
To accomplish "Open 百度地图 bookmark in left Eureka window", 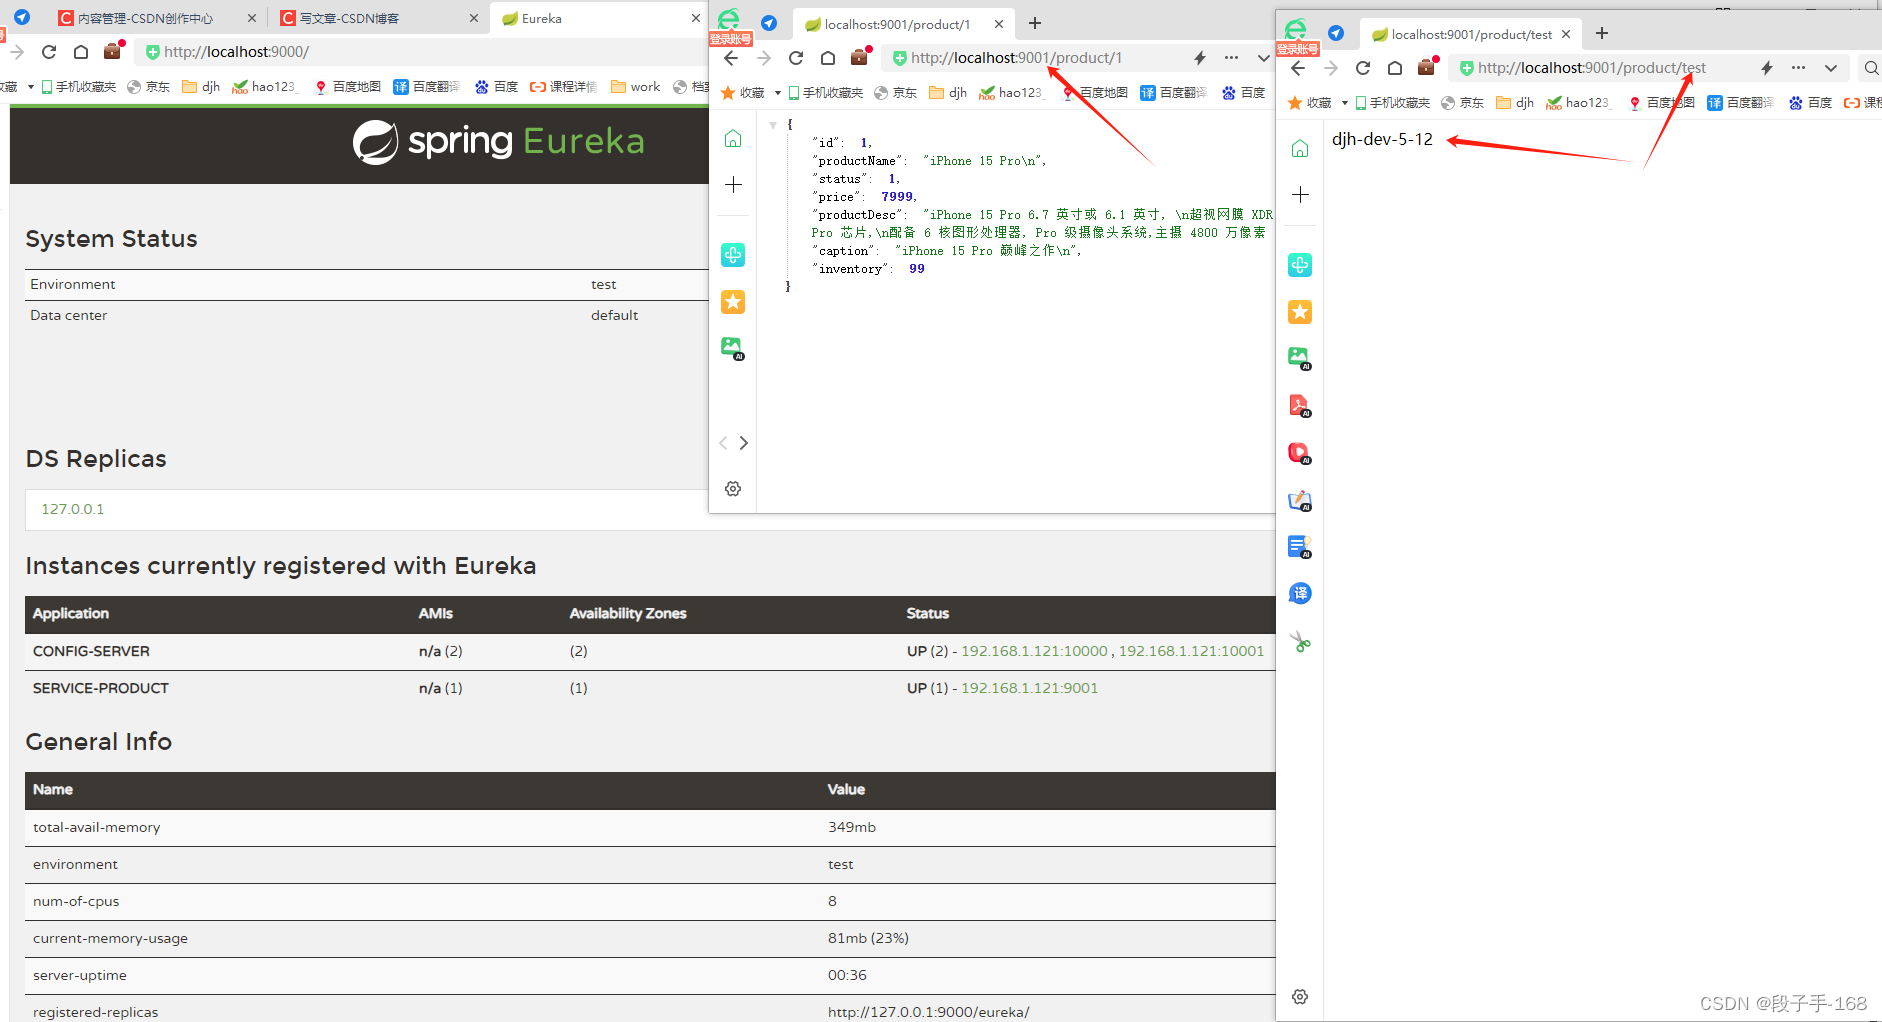I will click(x=347, y=87).
